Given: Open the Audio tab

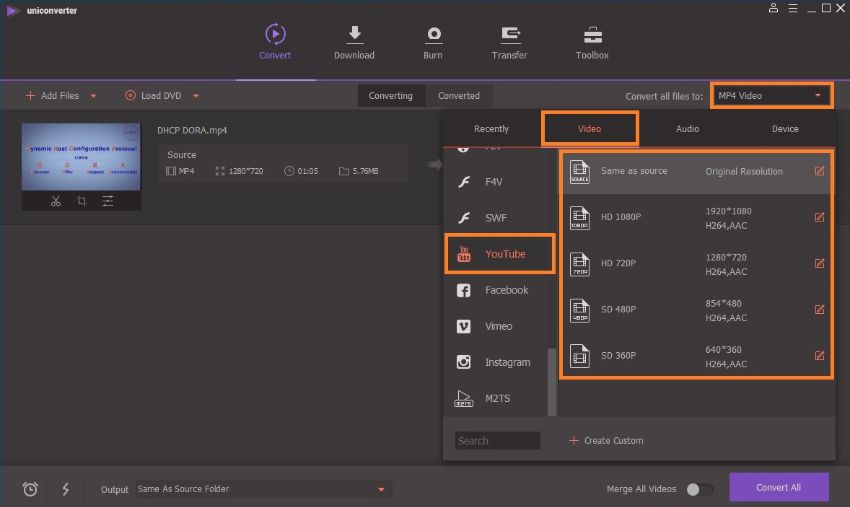Looking at the screenshot, I should 687,129.
